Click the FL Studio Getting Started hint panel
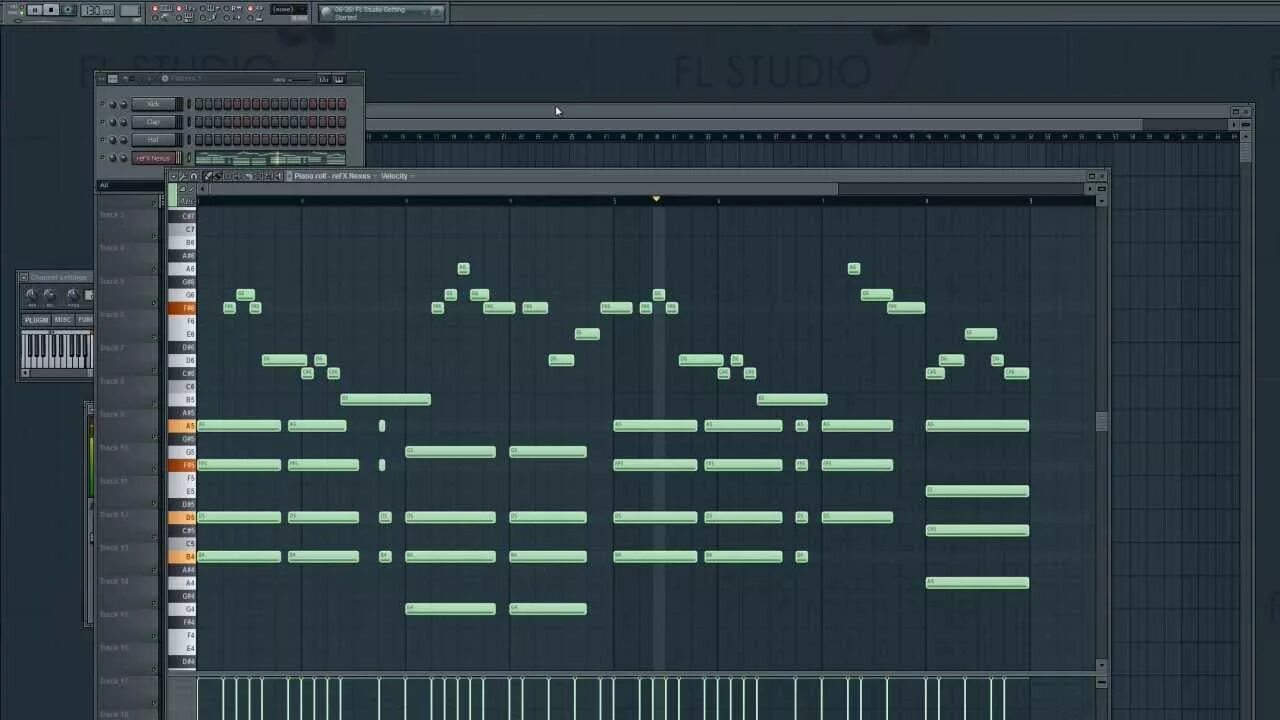 point(382,12)
